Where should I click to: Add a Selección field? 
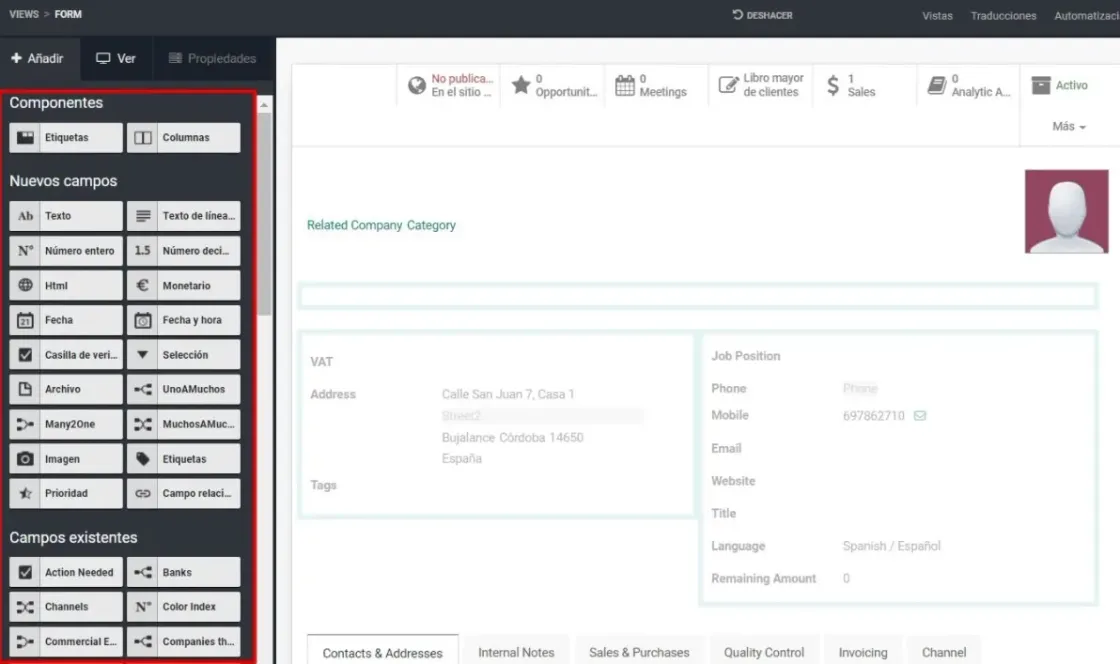pos(184,355)
